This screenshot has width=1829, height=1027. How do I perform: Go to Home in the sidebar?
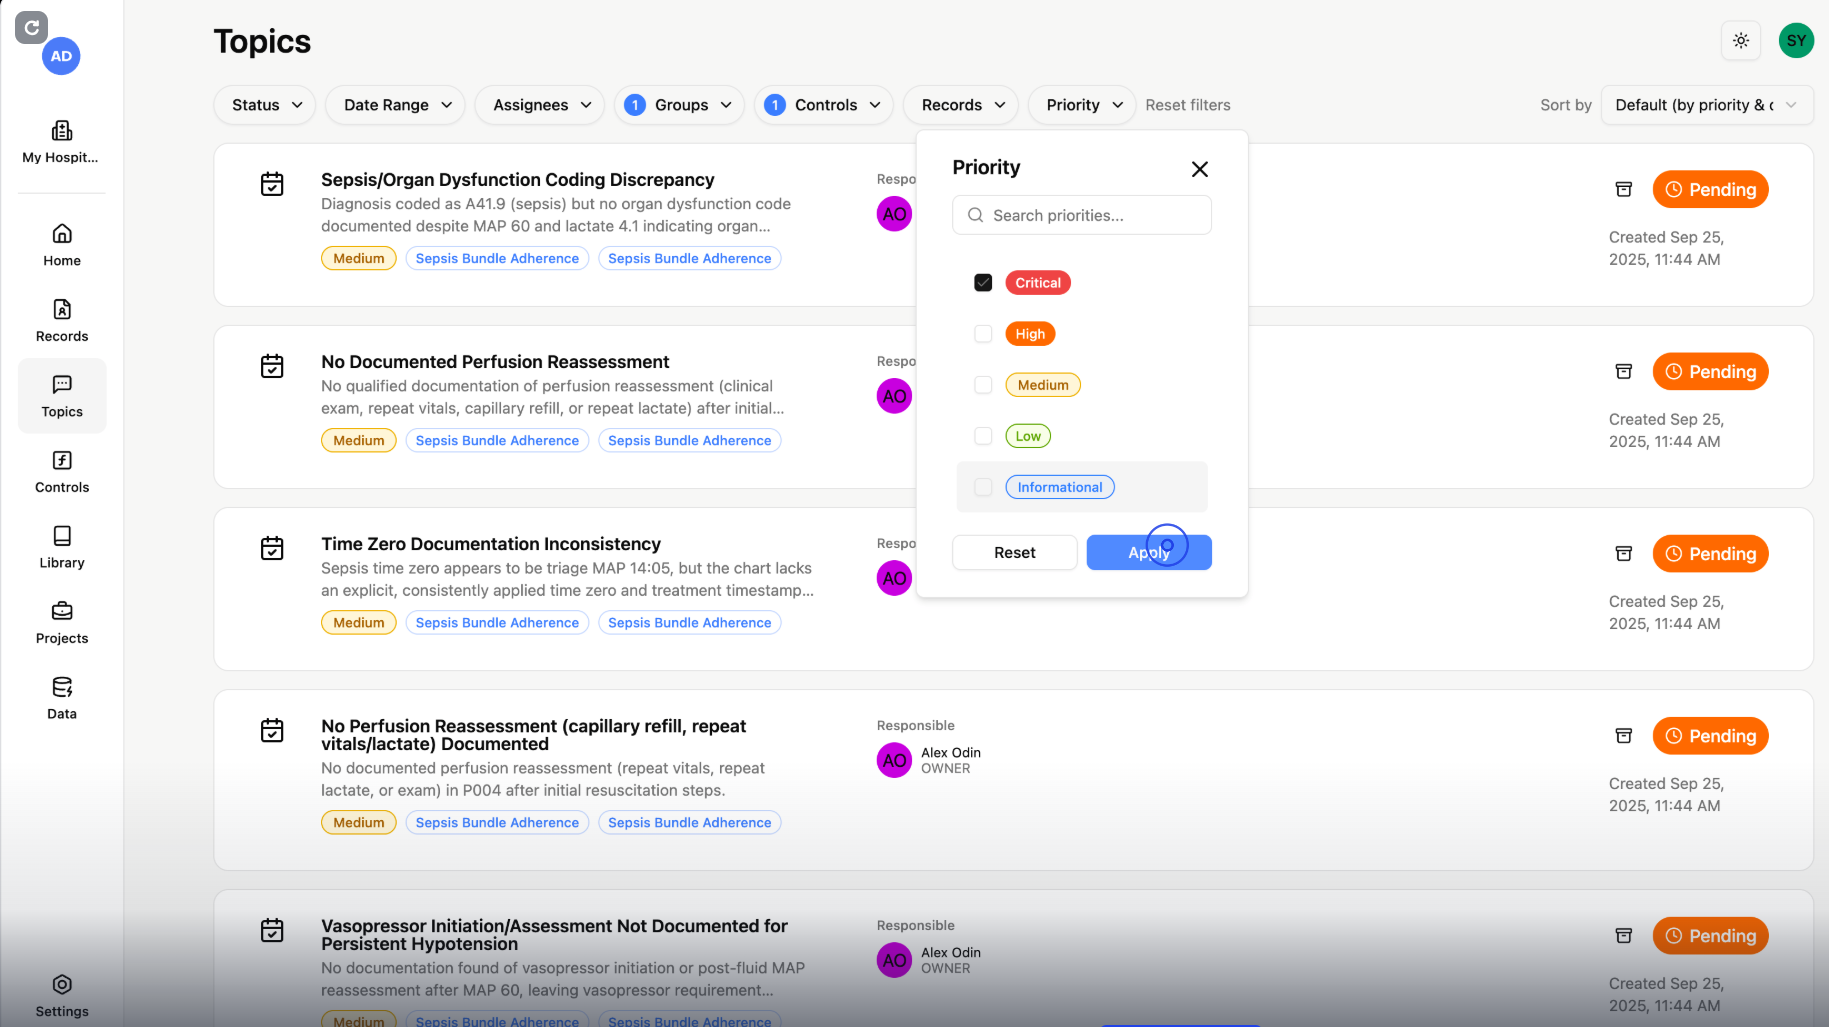(x=62, y=245)
